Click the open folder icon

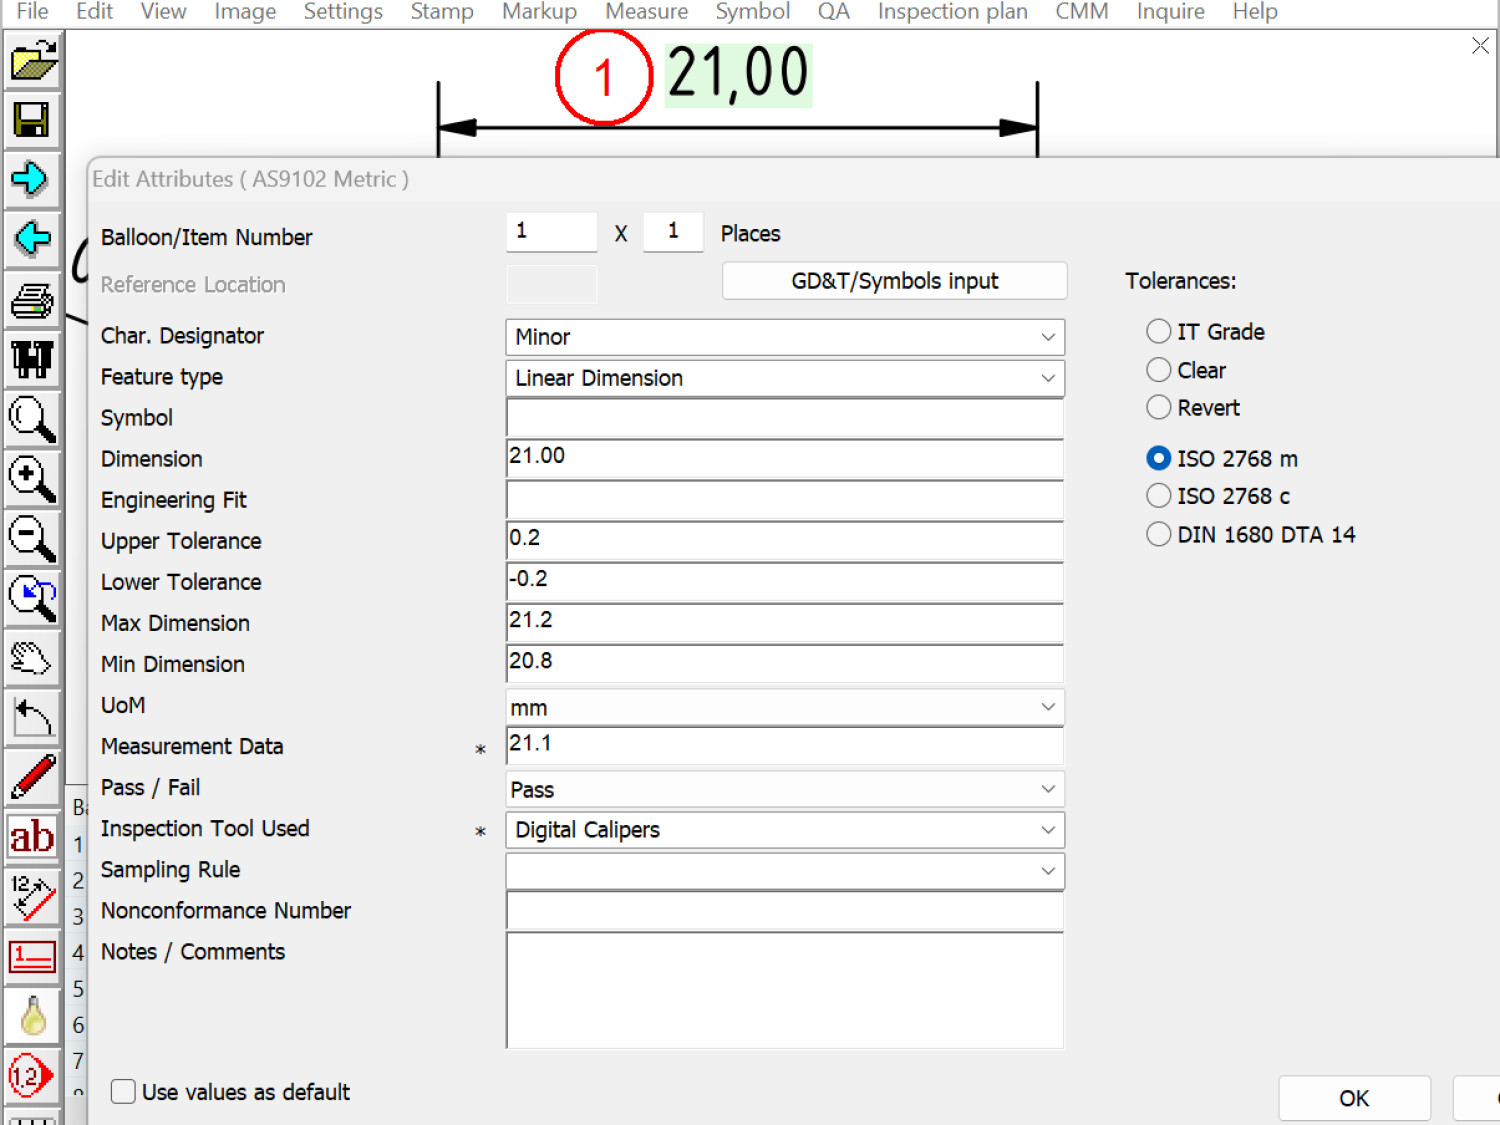coord(32,61)
